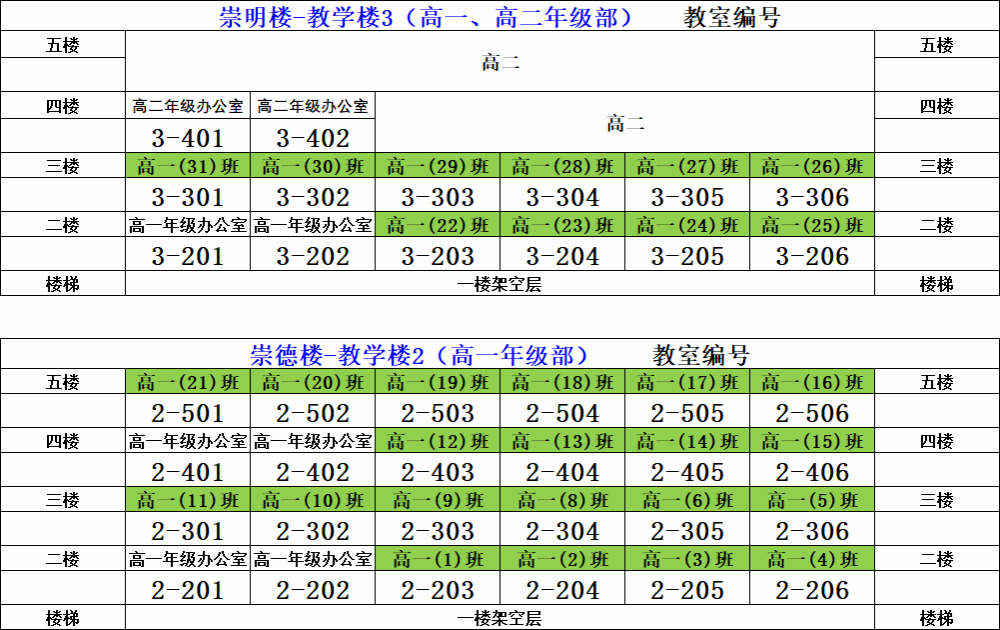Click the 高一(25)班 cell
Viewport: 1000px width, 630px height.
coord(812,225)
